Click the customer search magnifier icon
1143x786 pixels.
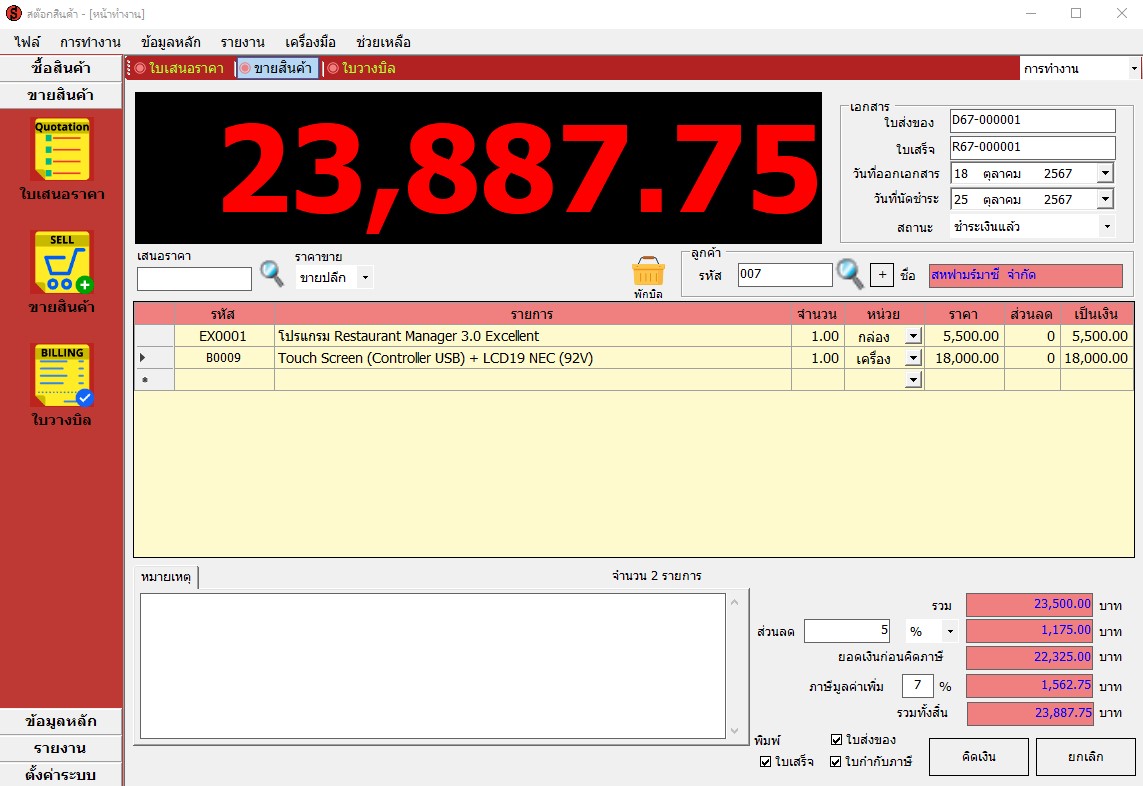(850, 274)
